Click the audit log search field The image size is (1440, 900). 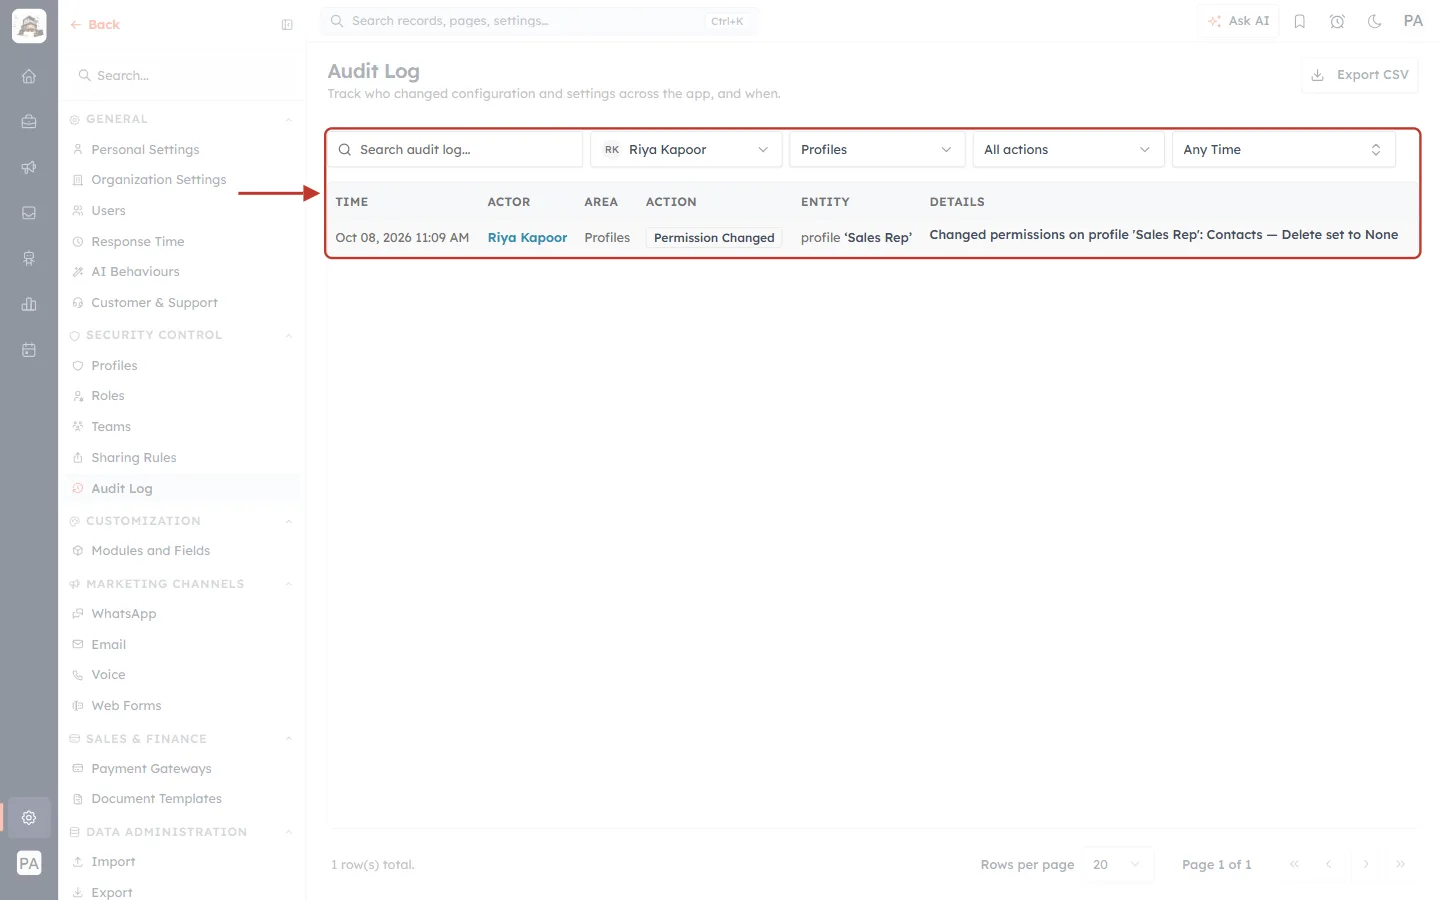[455, 150]
